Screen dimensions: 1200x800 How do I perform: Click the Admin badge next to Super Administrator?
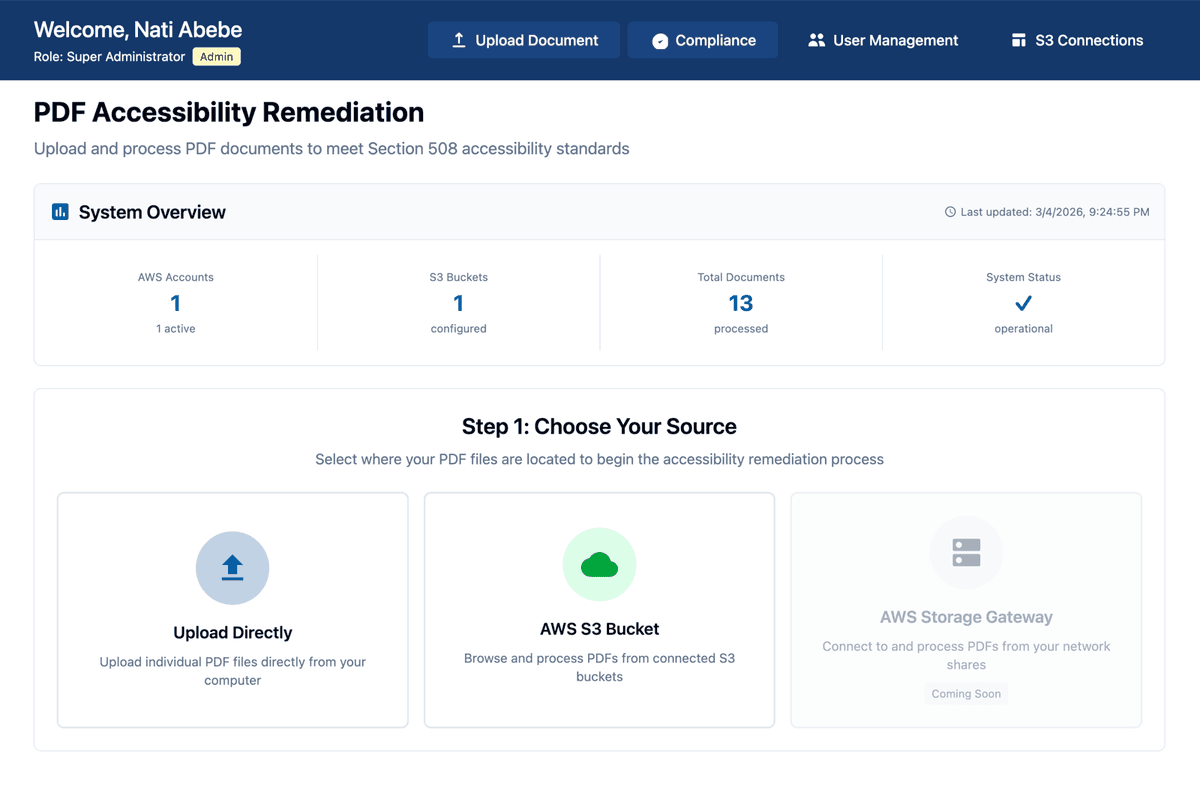216,56
